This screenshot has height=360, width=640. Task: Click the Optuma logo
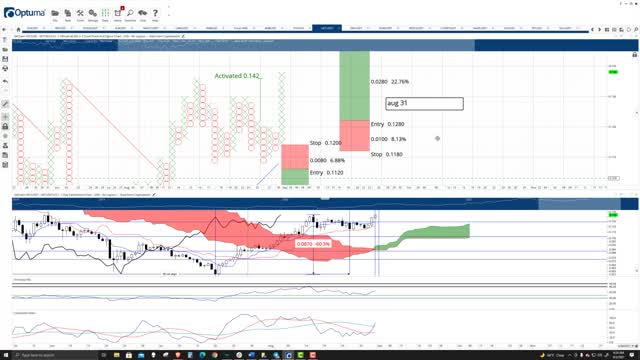click(24, 13)
